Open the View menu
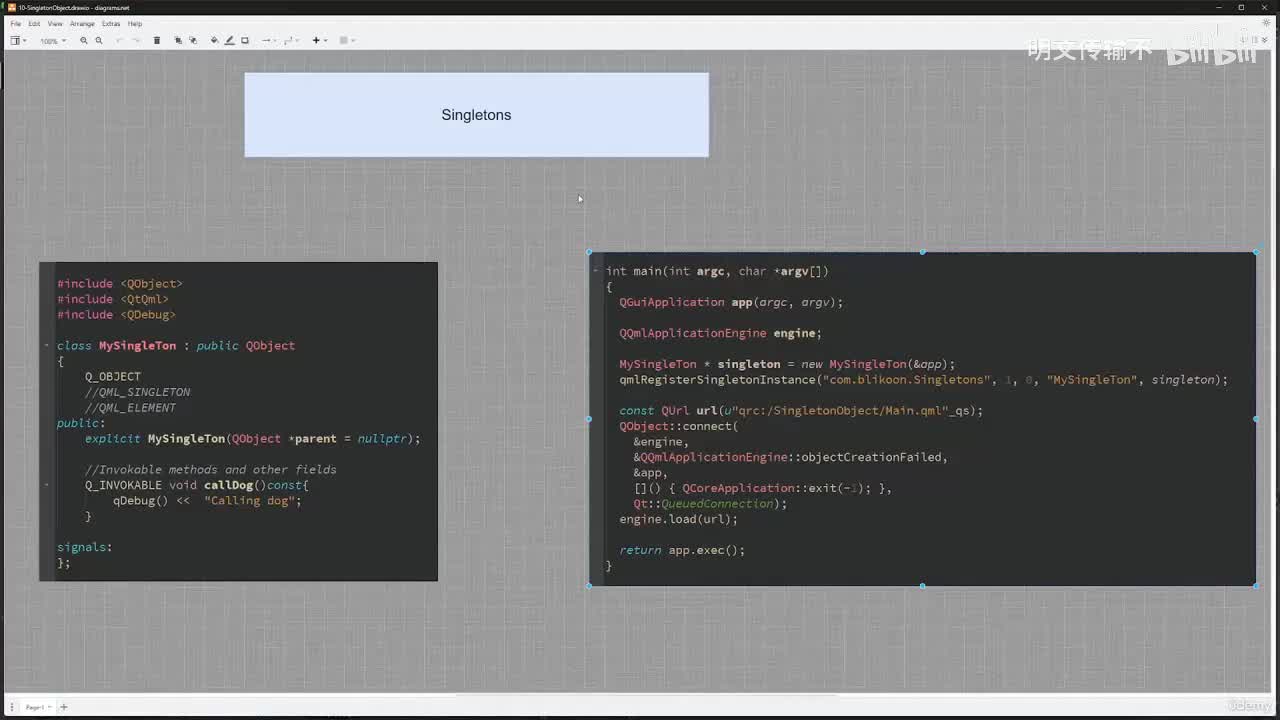 coord(55,23)
